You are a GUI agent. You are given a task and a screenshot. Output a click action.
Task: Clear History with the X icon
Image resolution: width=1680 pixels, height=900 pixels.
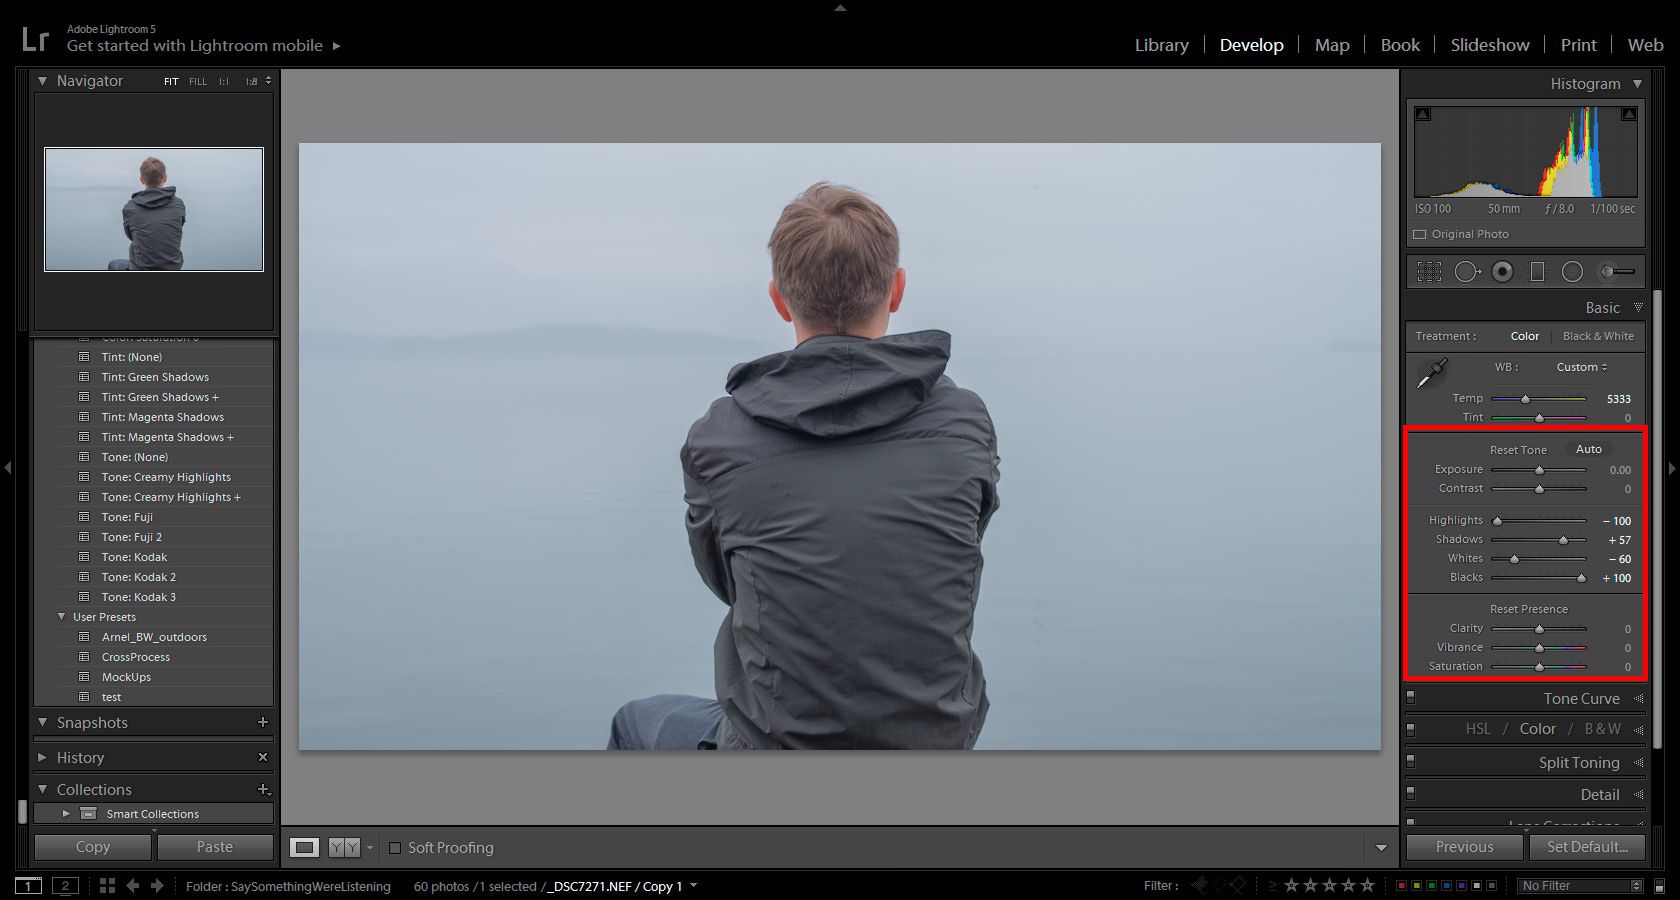click(263, 757)
